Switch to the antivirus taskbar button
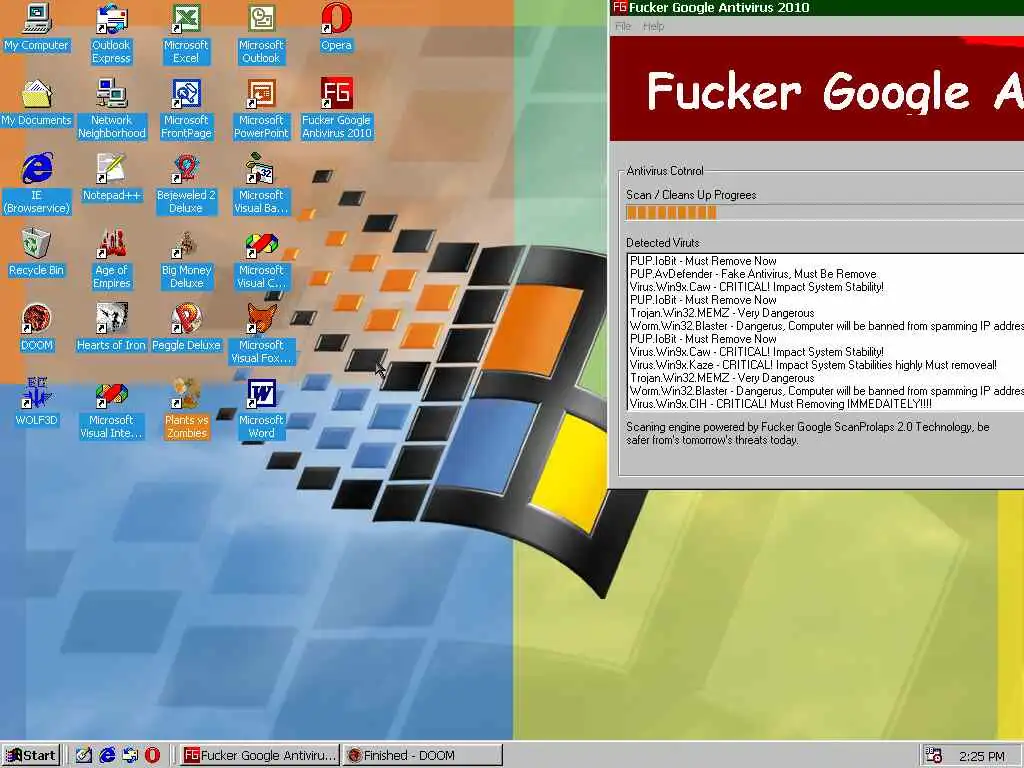 pos(259,756)
